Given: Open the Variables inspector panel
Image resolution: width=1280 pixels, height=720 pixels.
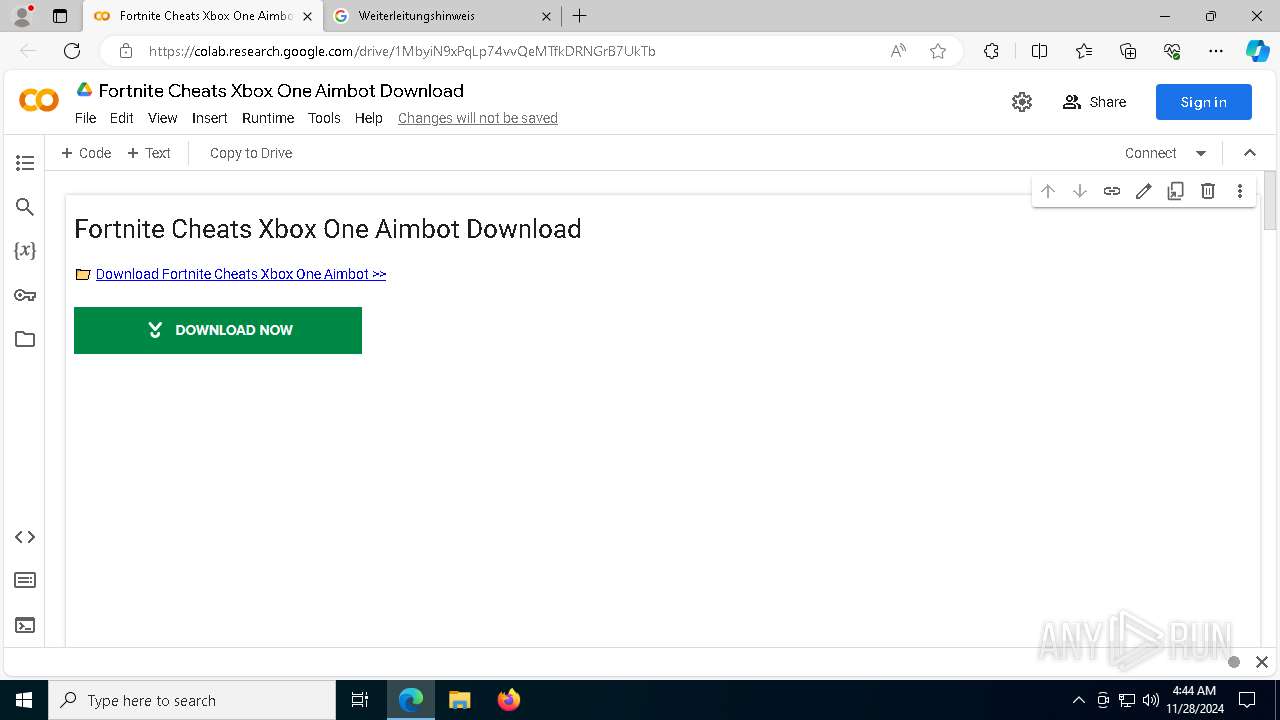Looking at the screenshot, I should [25, 251].
